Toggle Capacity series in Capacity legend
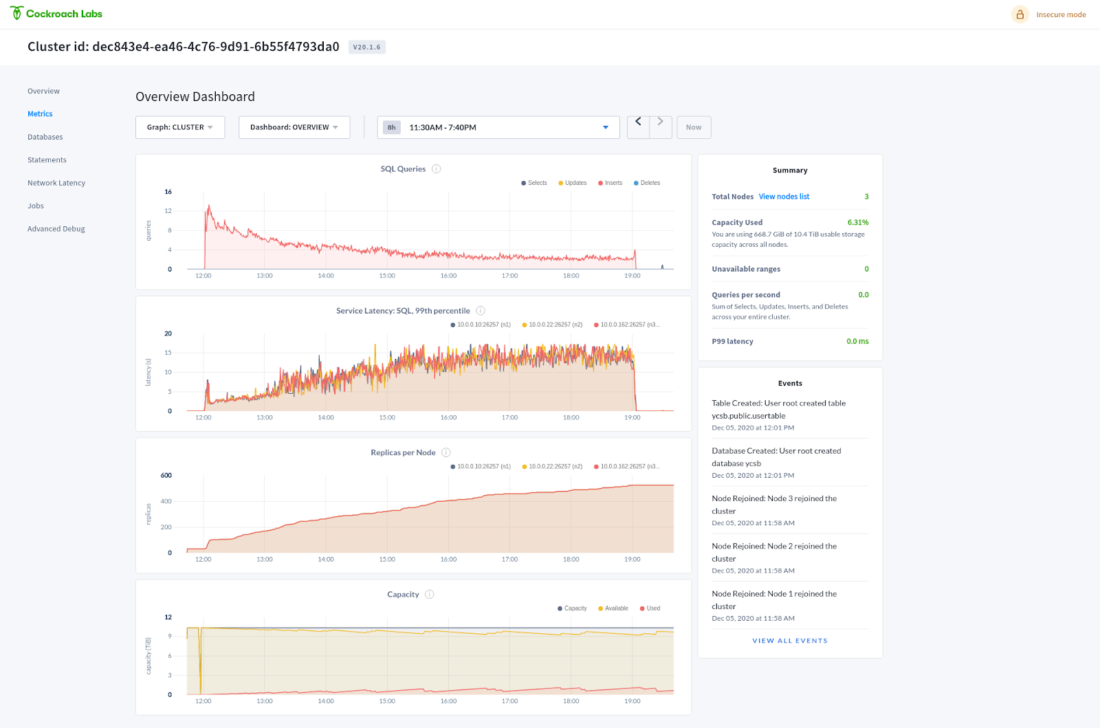The width and height of the screenshot is (1100, 728). pos(572,608)
